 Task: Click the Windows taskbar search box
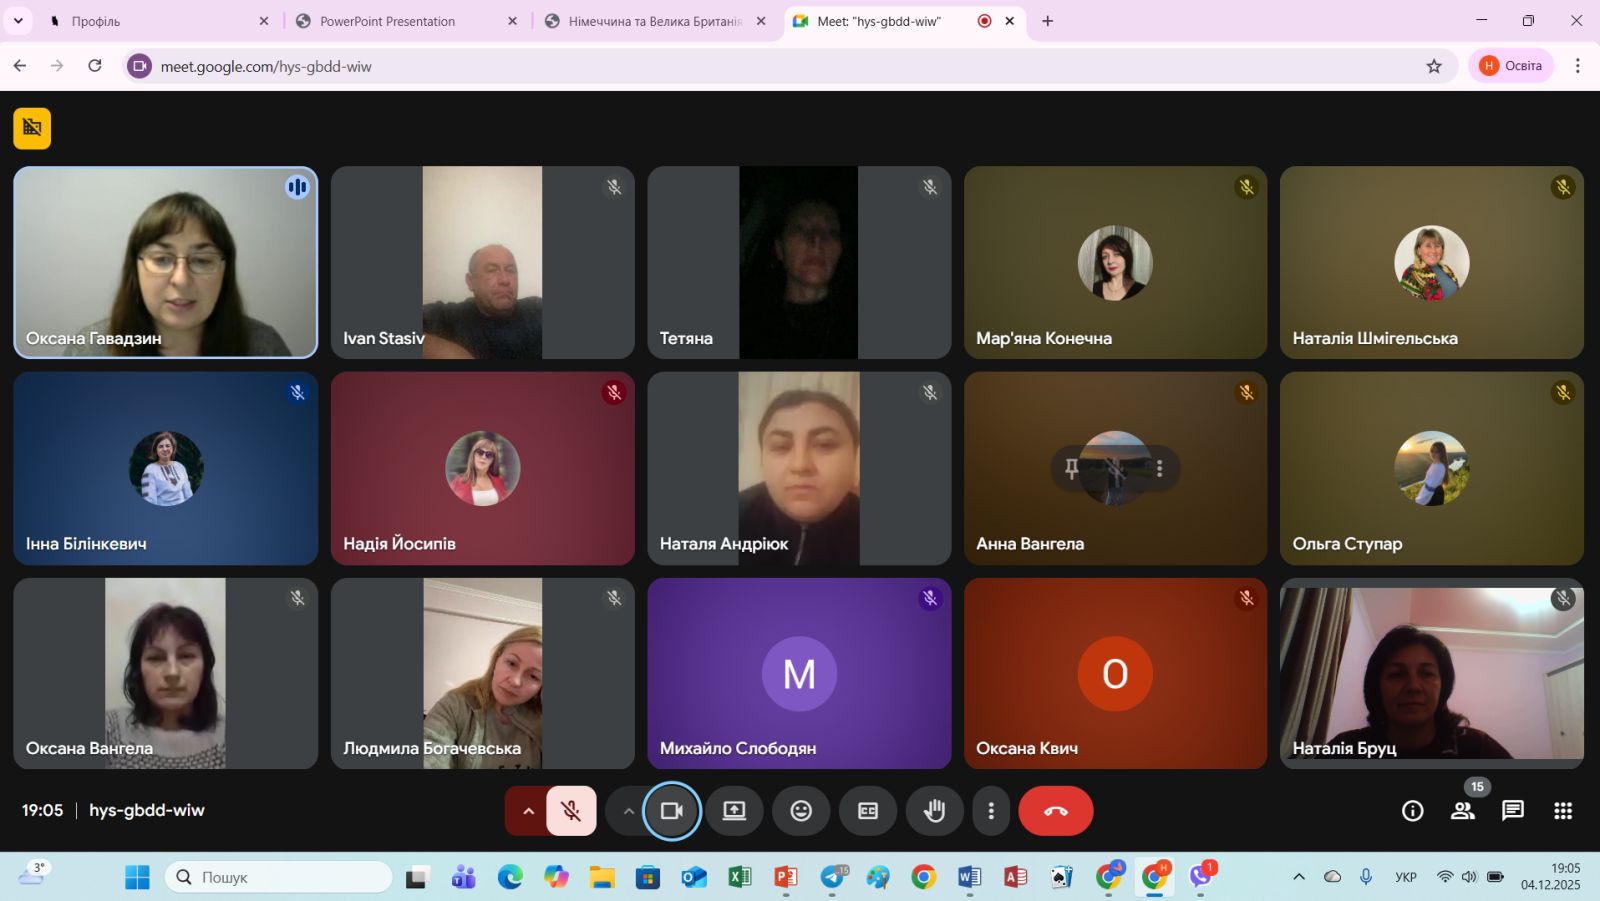click(279, 877)
